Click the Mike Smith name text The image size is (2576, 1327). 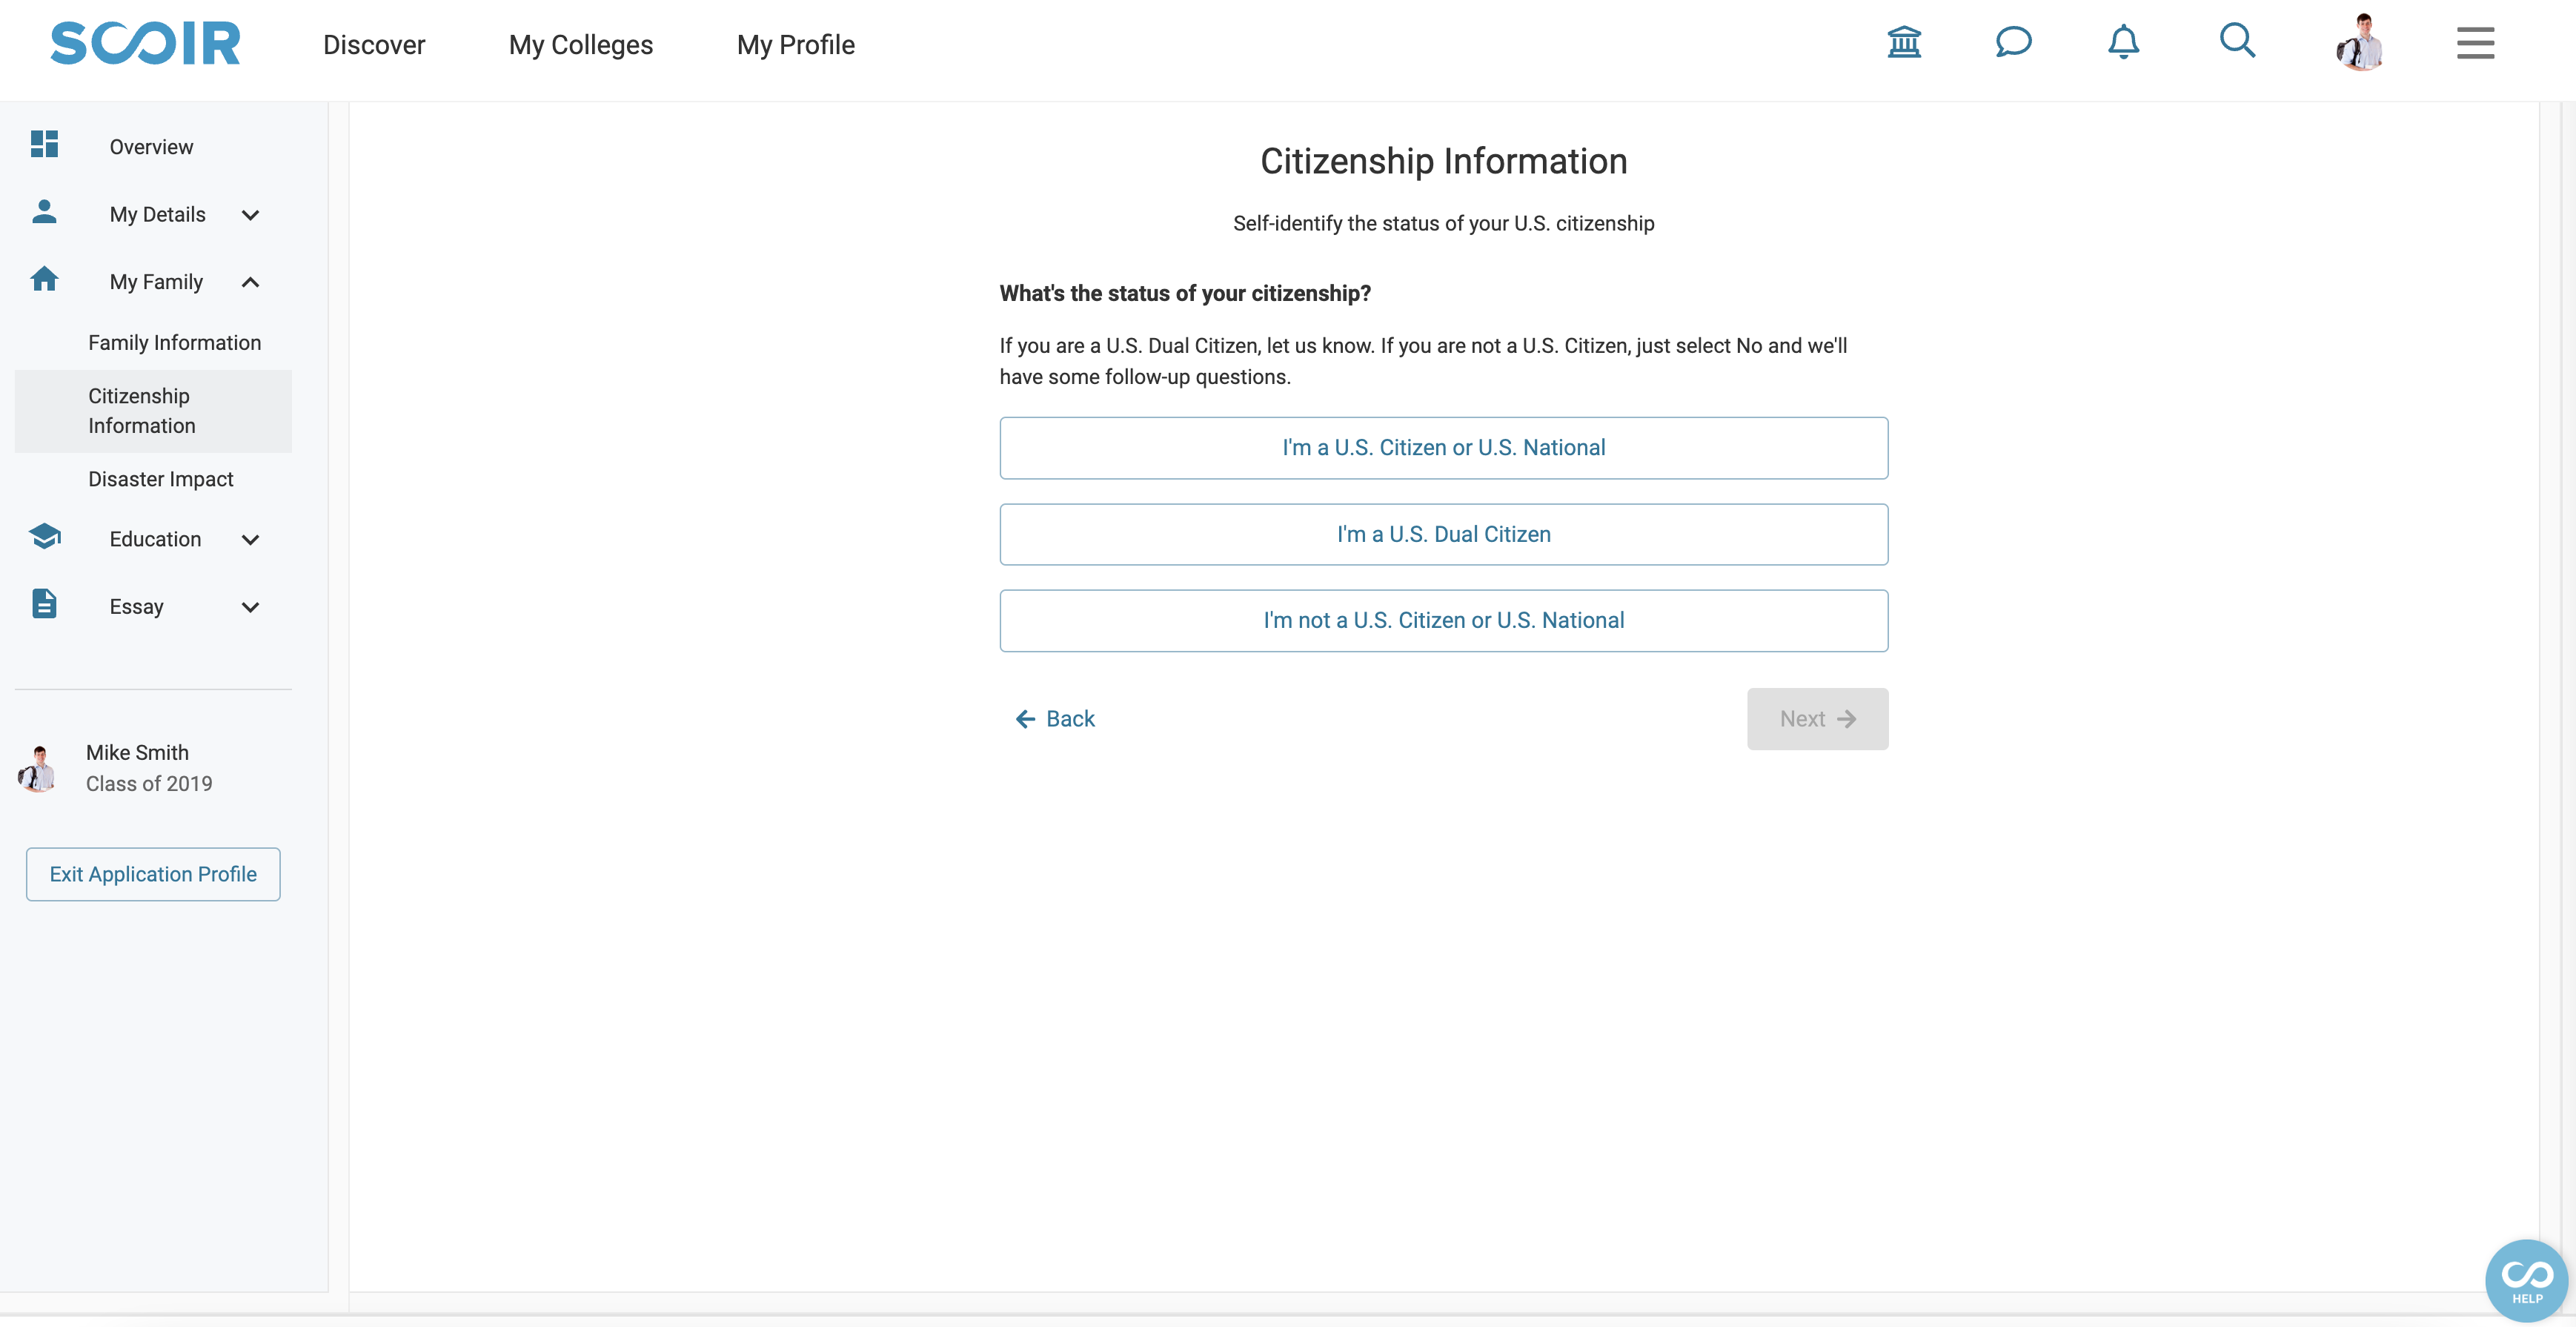pyautogui.click(x=137, y=753)
